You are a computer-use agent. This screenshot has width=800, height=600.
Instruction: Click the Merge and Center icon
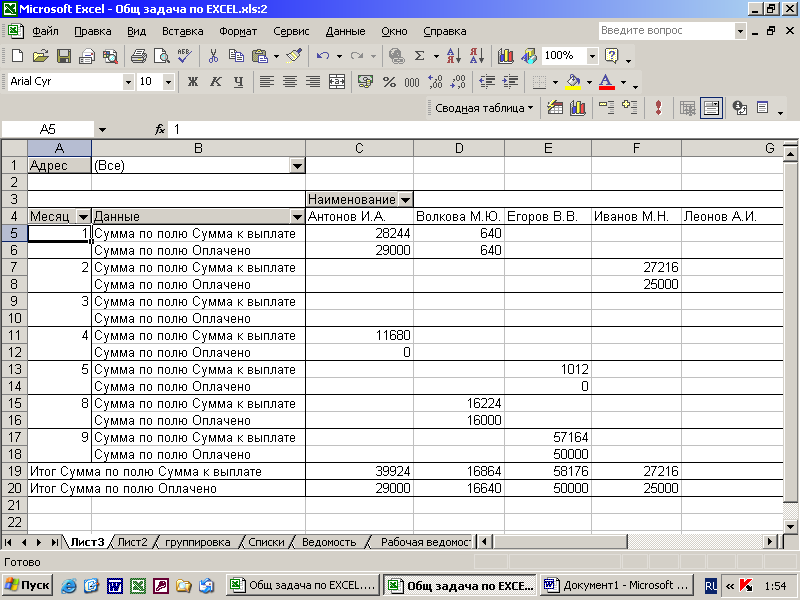pyautogui.click(x=337, y=81)
